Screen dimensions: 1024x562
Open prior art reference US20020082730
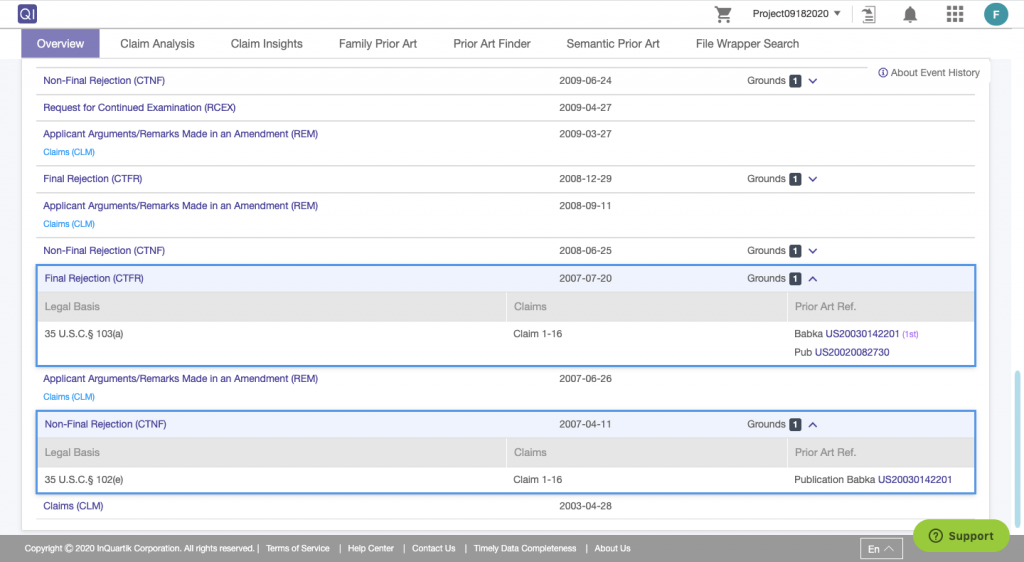[852, 353]
